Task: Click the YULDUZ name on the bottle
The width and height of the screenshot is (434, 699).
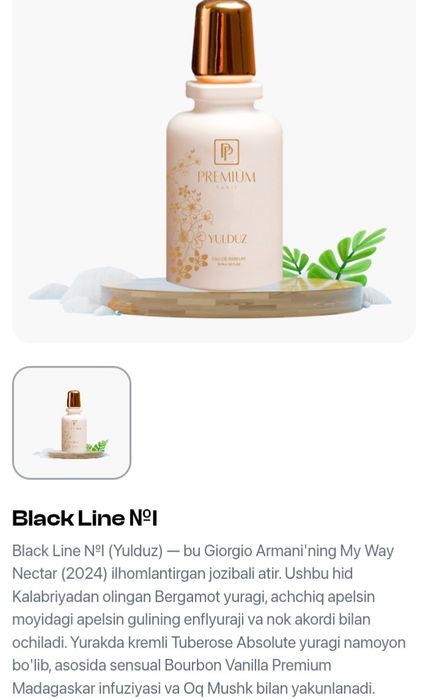Action: tap(227, 239)
